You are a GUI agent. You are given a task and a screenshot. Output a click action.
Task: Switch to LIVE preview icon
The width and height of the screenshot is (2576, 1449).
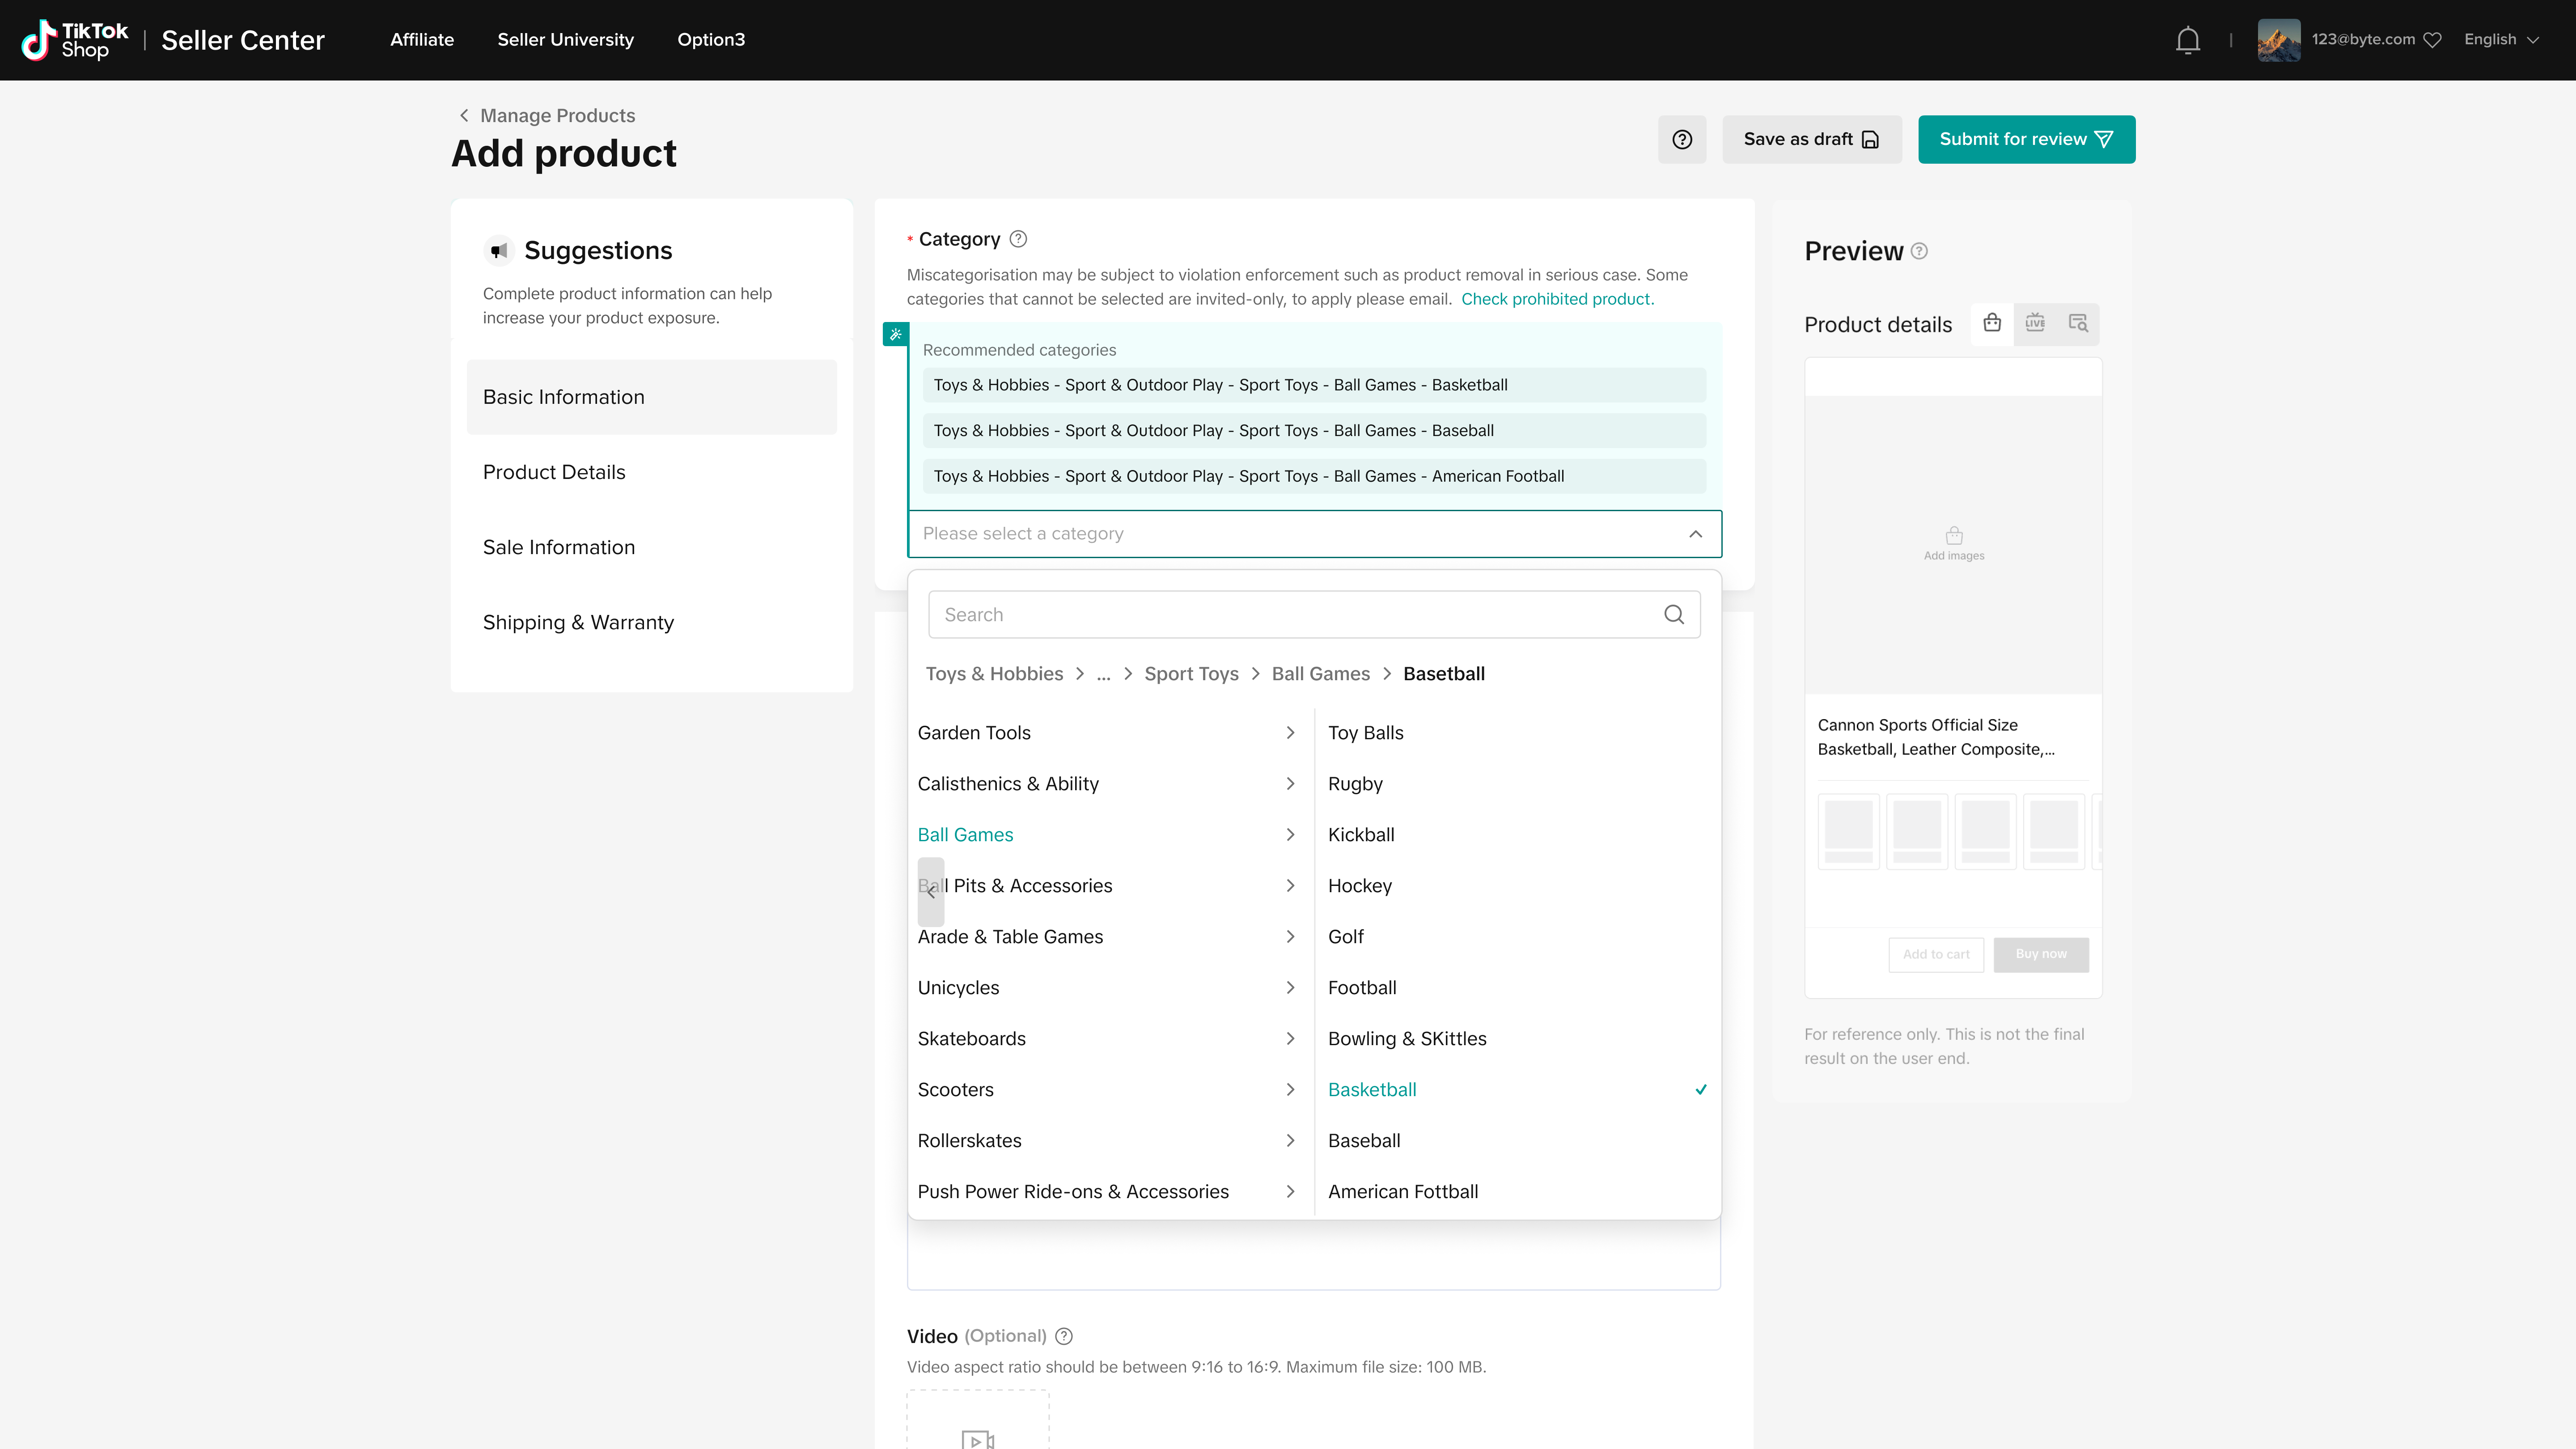coord(2035,323)
